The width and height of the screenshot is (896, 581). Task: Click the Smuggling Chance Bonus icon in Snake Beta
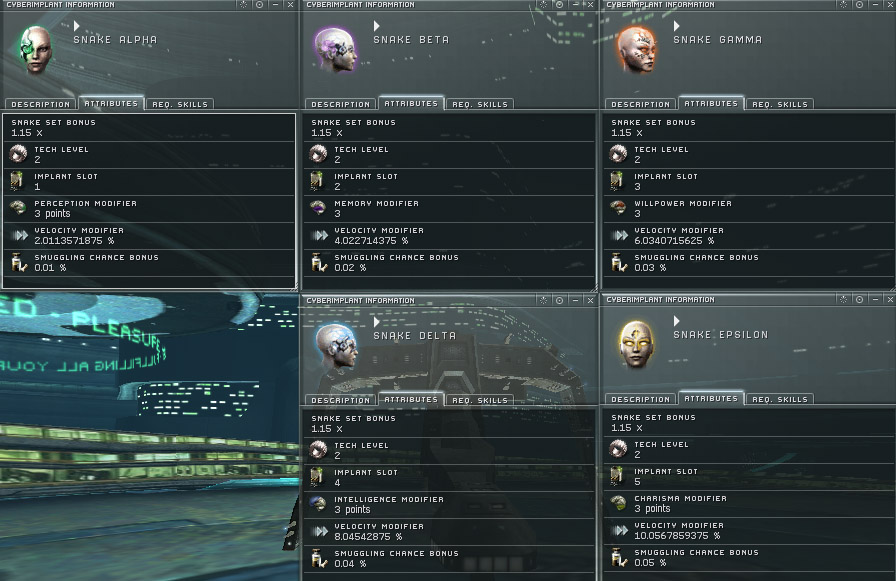(x=318, y=263)
